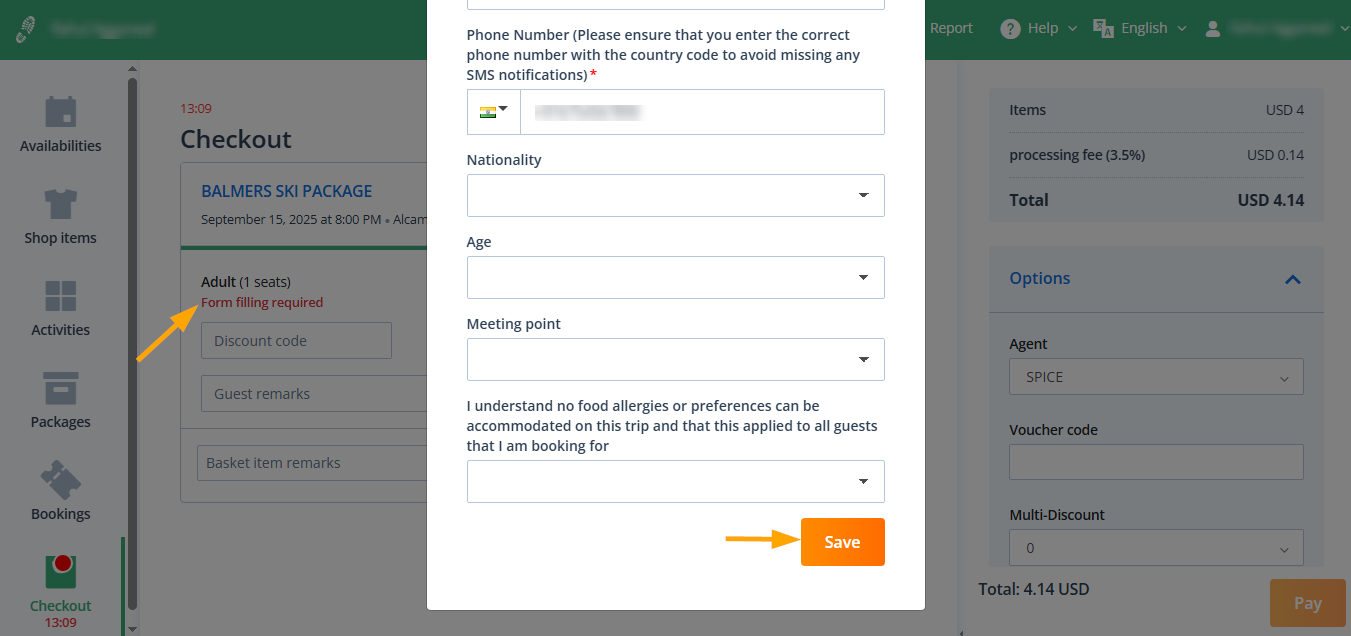Expand the Age dropdown
This screenshot has width=1351, height=636.
pos(675,277)
